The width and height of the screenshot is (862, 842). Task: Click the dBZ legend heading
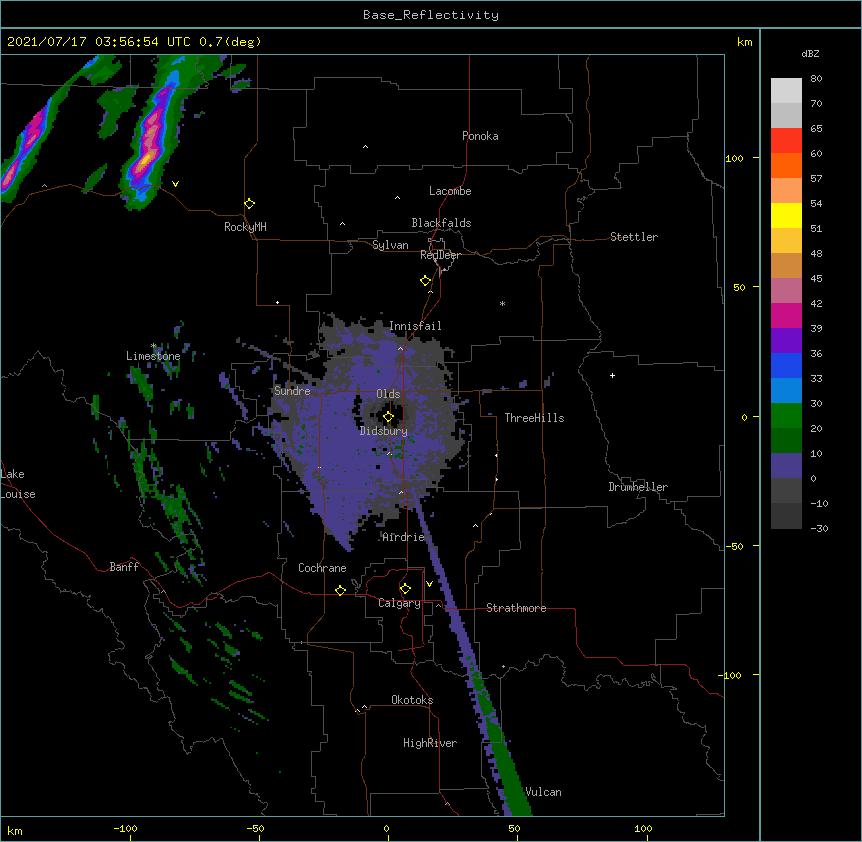pyautogui.click(x=810, y=53)
